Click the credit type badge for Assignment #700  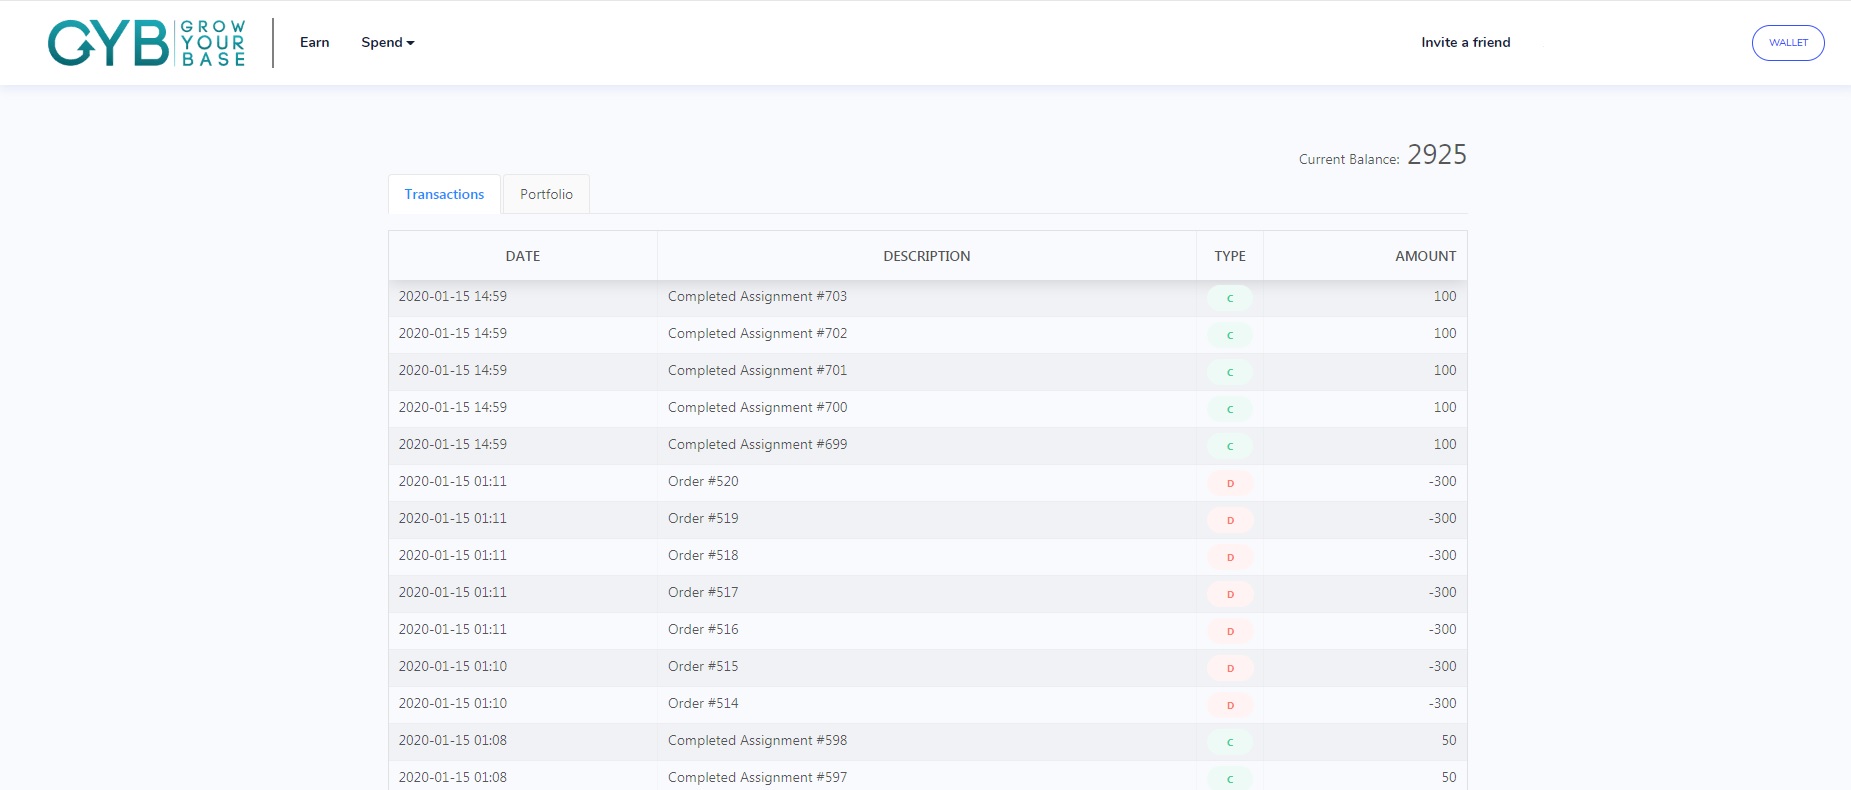click(x=1230, y=409)
